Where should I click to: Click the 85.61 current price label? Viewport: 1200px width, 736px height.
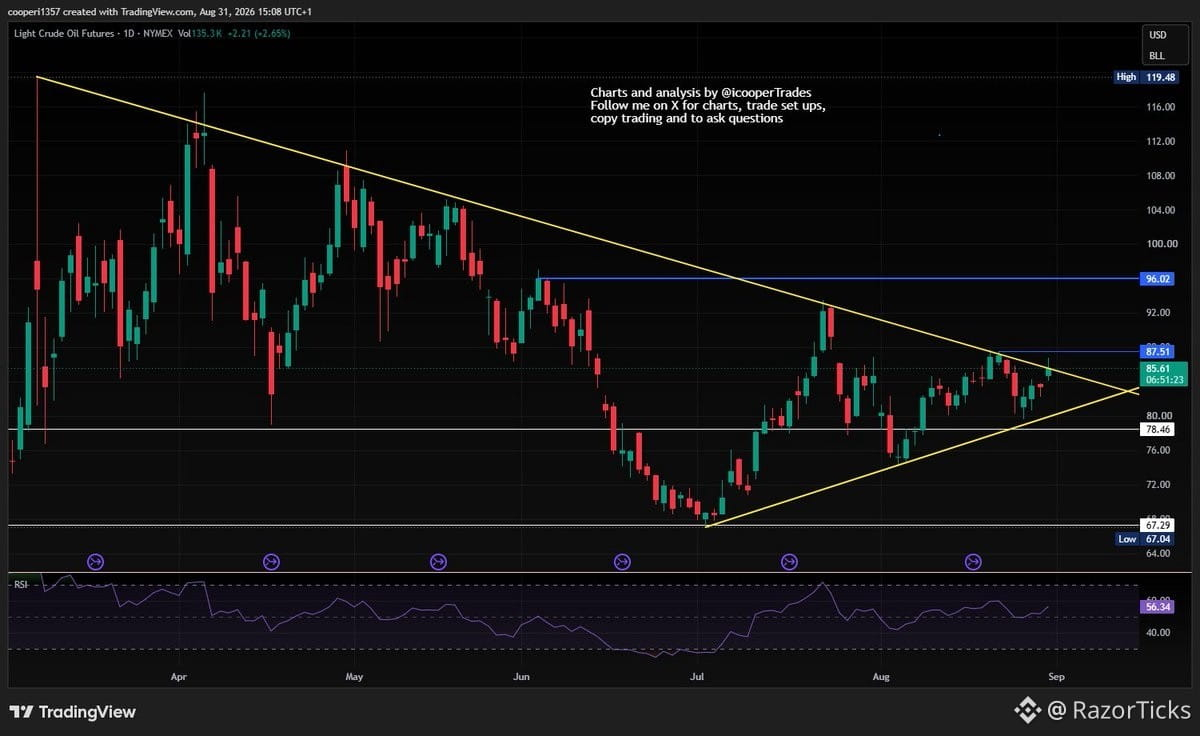1158,368
